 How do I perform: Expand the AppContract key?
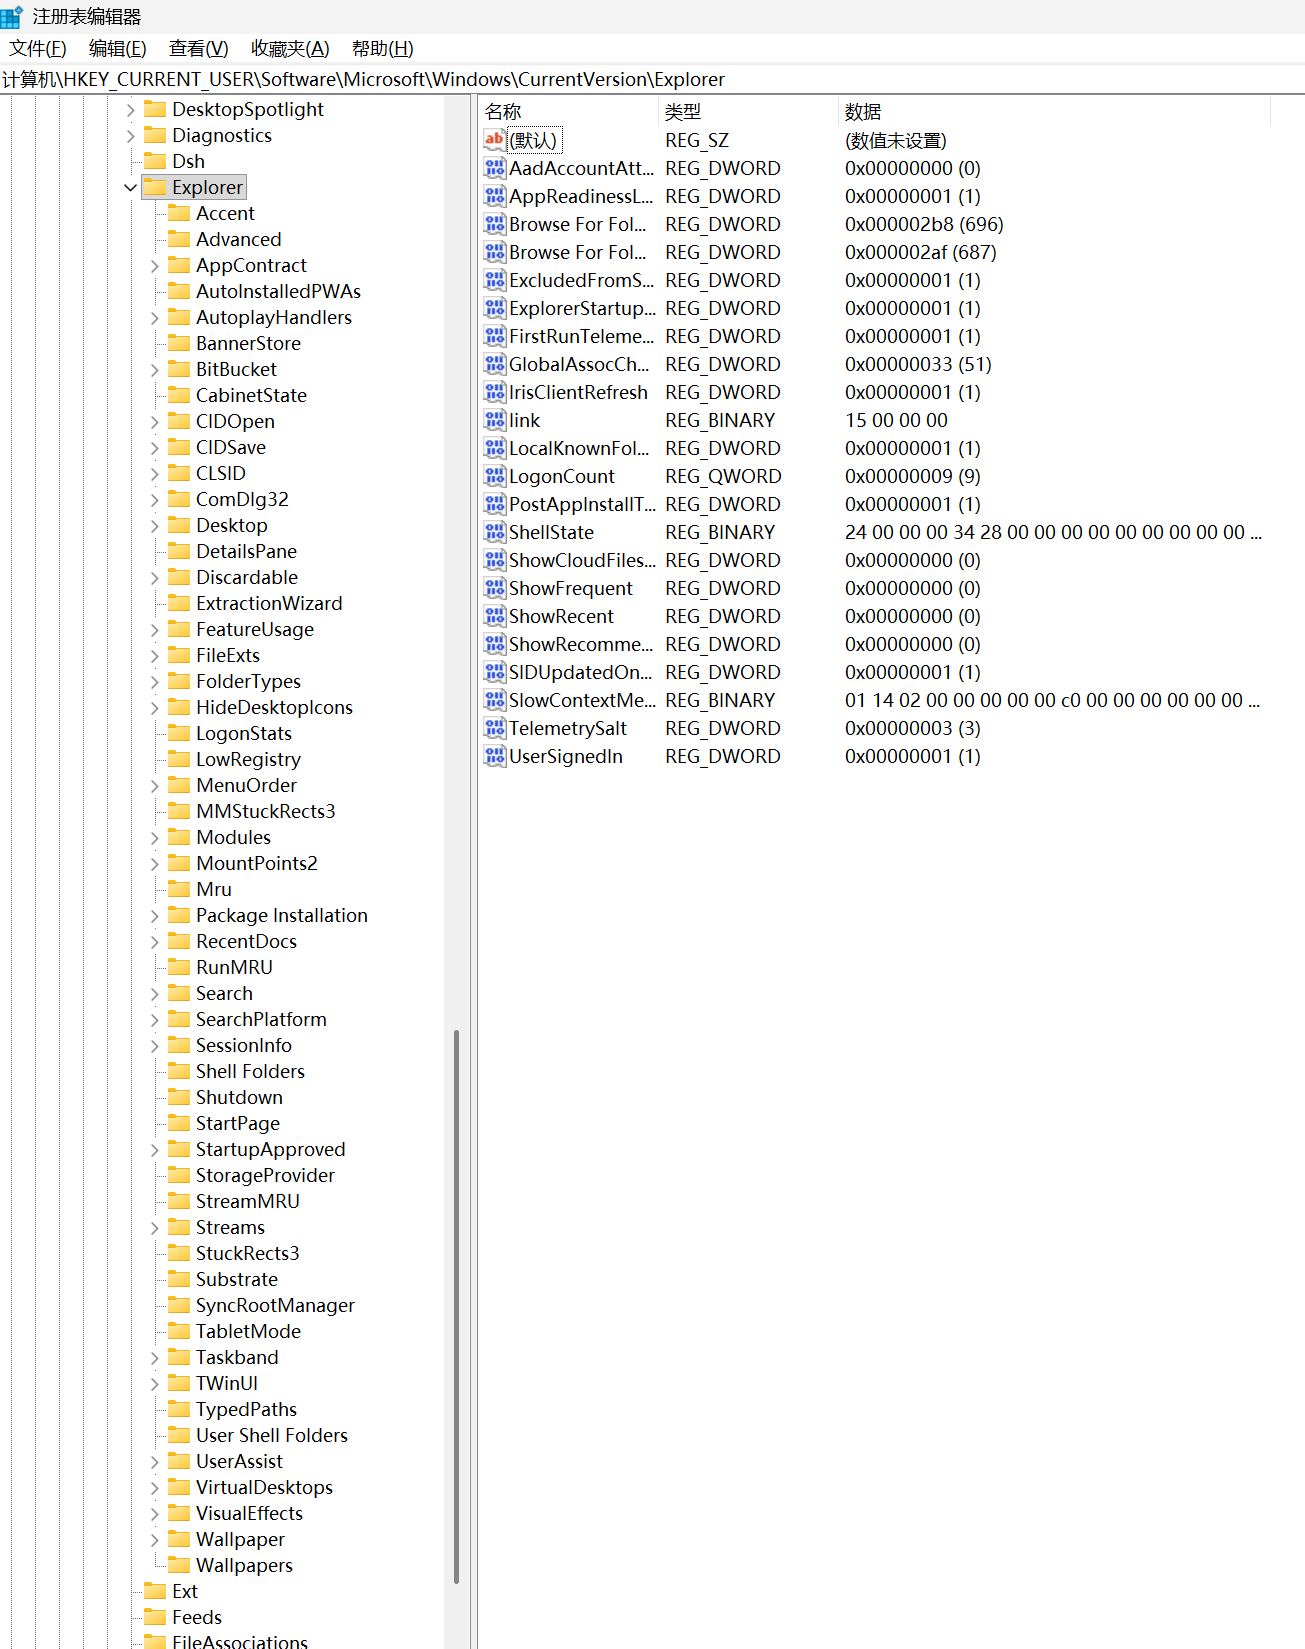pos(154,265)
